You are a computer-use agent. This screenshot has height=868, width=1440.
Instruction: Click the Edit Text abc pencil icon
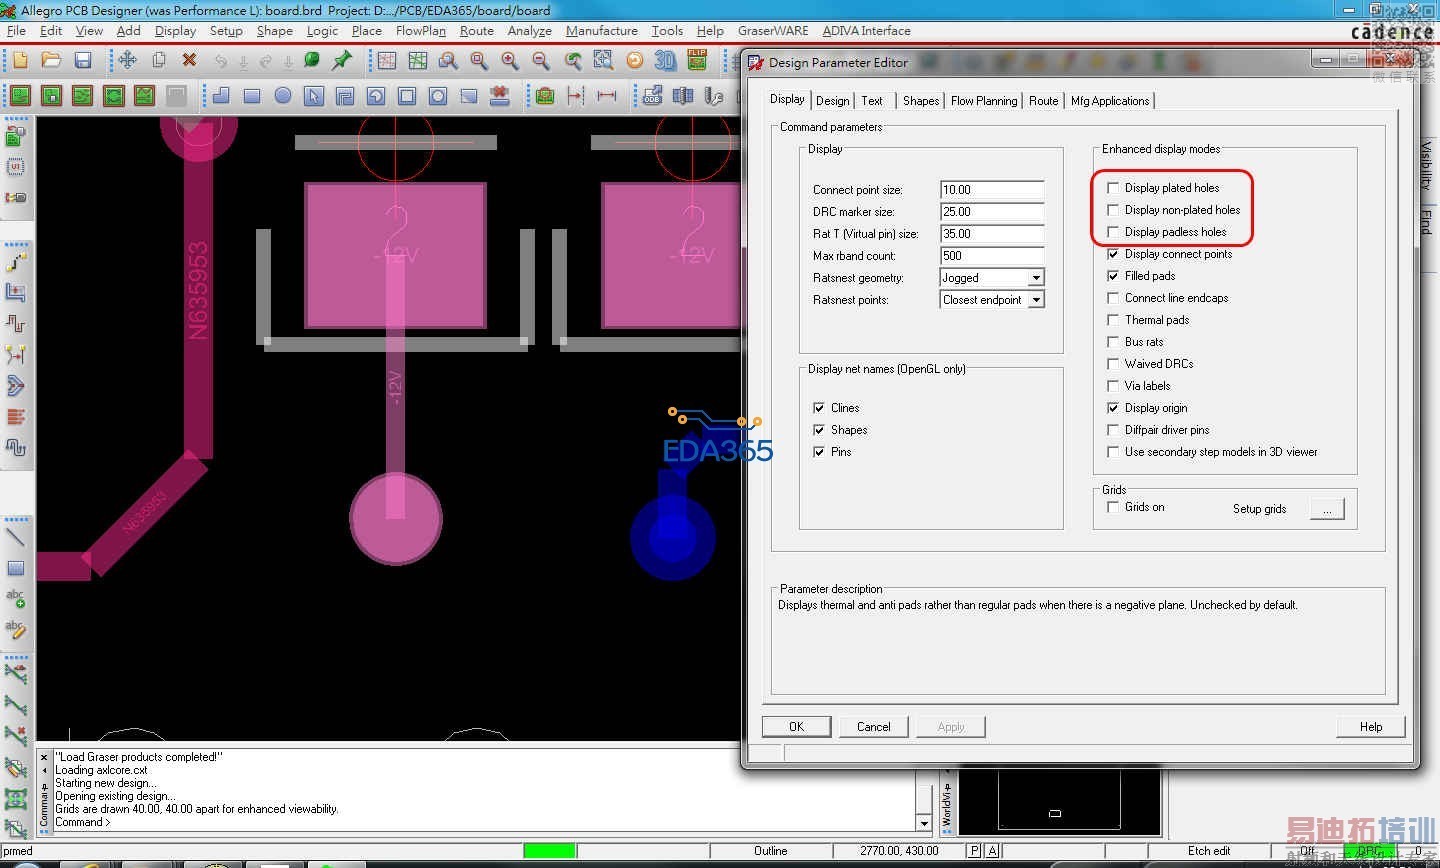(15, 630)
